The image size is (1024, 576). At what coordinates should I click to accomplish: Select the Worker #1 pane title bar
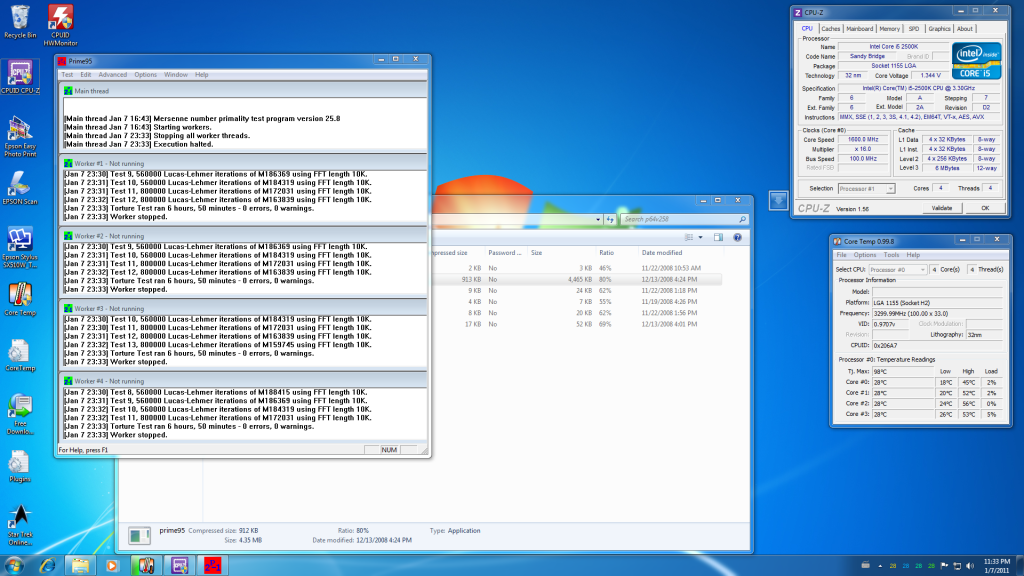click(244, 163)
